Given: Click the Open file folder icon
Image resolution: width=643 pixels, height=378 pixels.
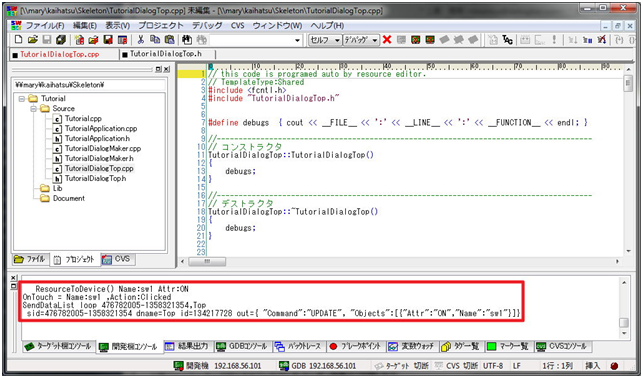Looking at the screenshot, I should [x=33, y=40].
